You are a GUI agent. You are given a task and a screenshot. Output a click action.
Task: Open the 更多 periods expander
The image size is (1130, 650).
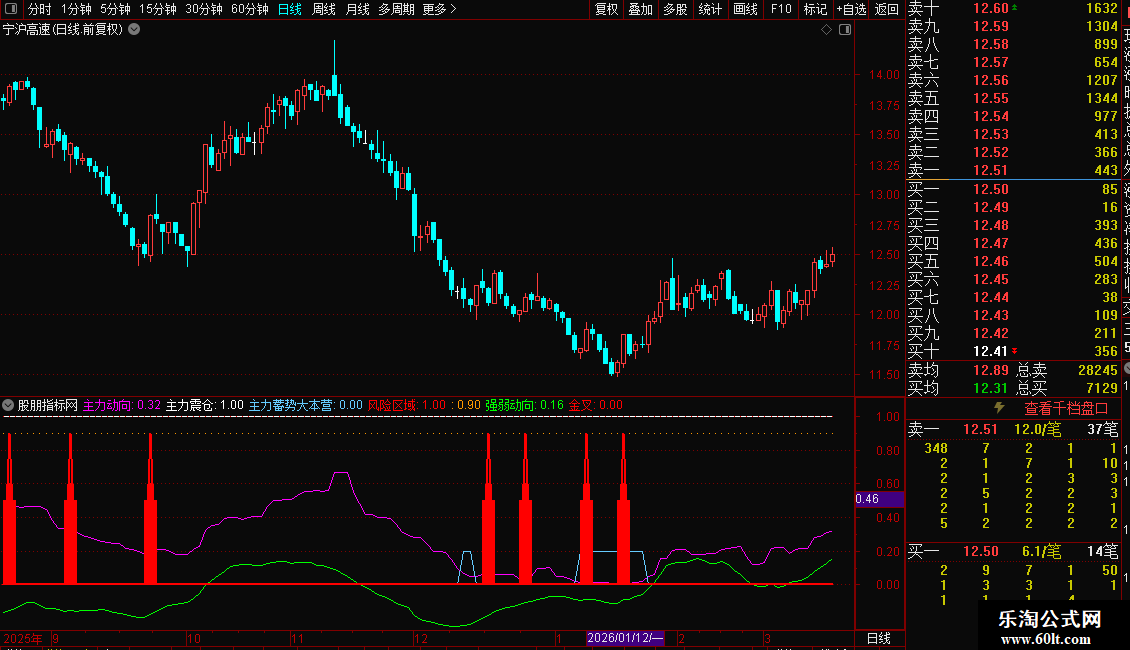click(x=439, y=9)
